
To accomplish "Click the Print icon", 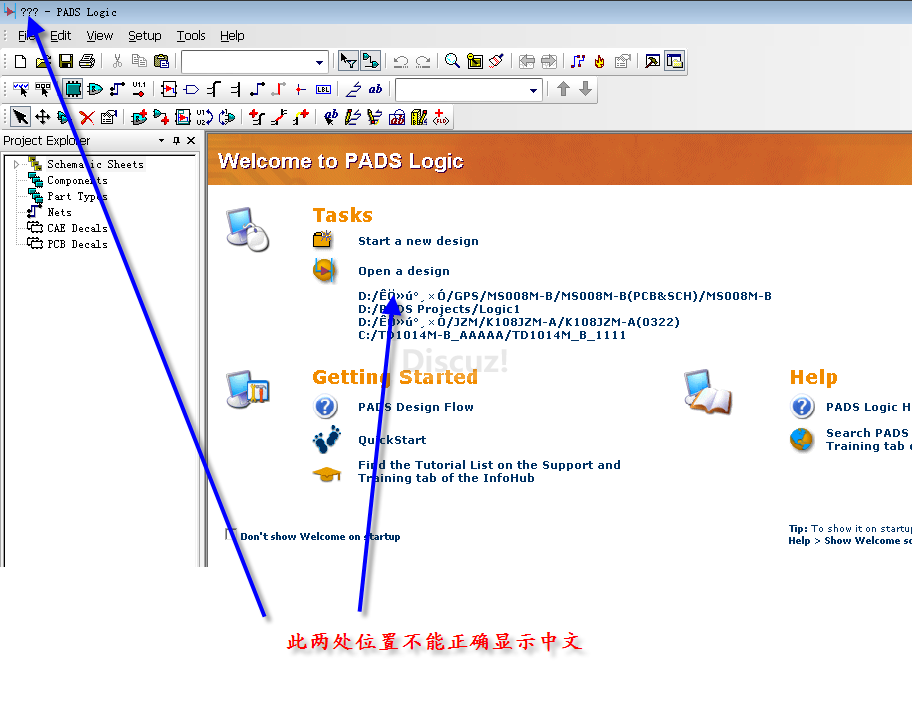I will pyautogui.click(x=87, y=61).
